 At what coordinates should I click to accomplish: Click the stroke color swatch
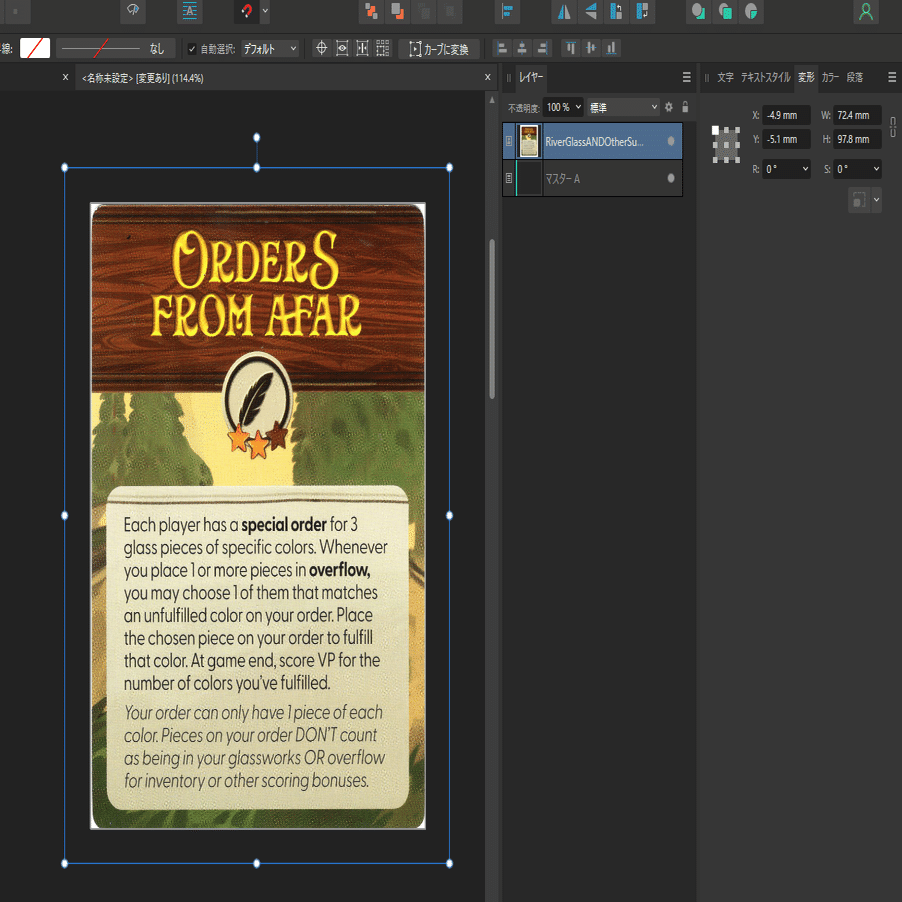[x=35, y=48]
